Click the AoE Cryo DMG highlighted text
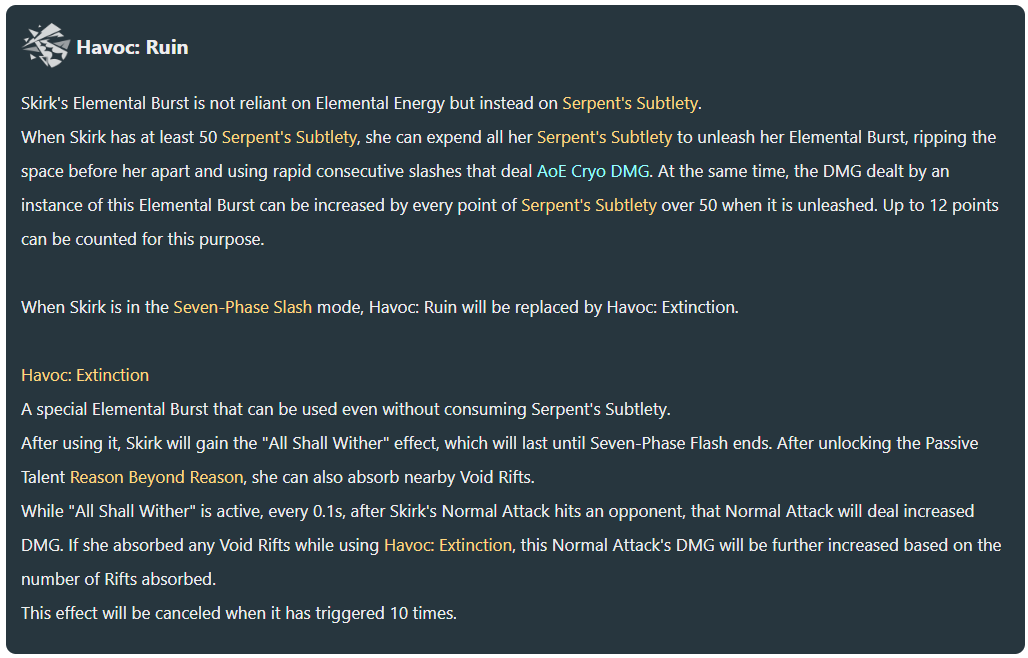 click(593, 172)
